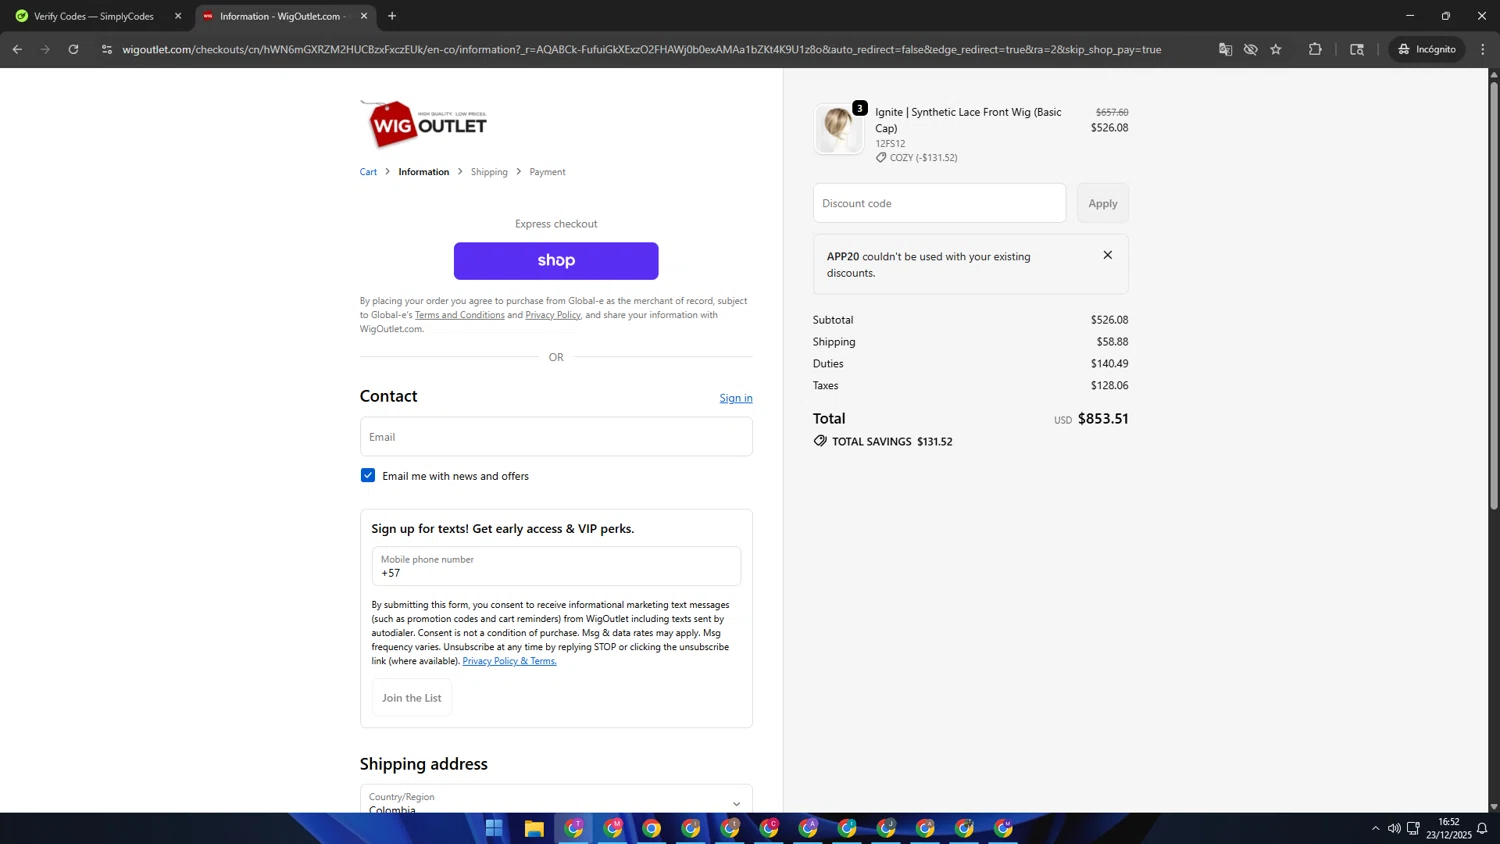The image size is (1500, 844).
Task: Open Global-e Terms and Conditions link
Action: [x=459, y=315]
